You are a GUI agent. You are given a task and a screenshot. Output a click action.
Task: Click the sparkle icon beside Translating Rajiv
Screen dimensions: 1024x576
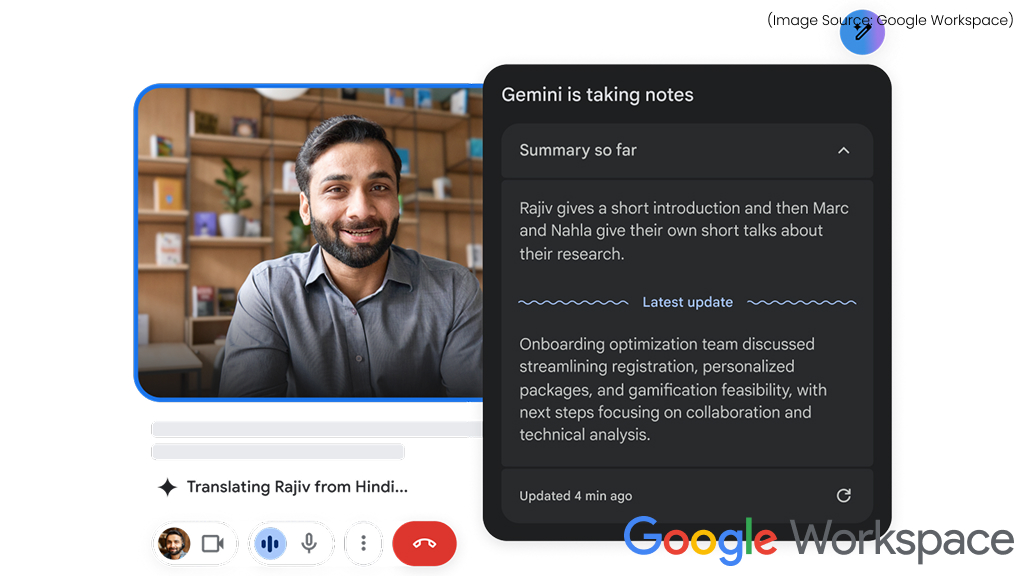click(x=167, y=487)
